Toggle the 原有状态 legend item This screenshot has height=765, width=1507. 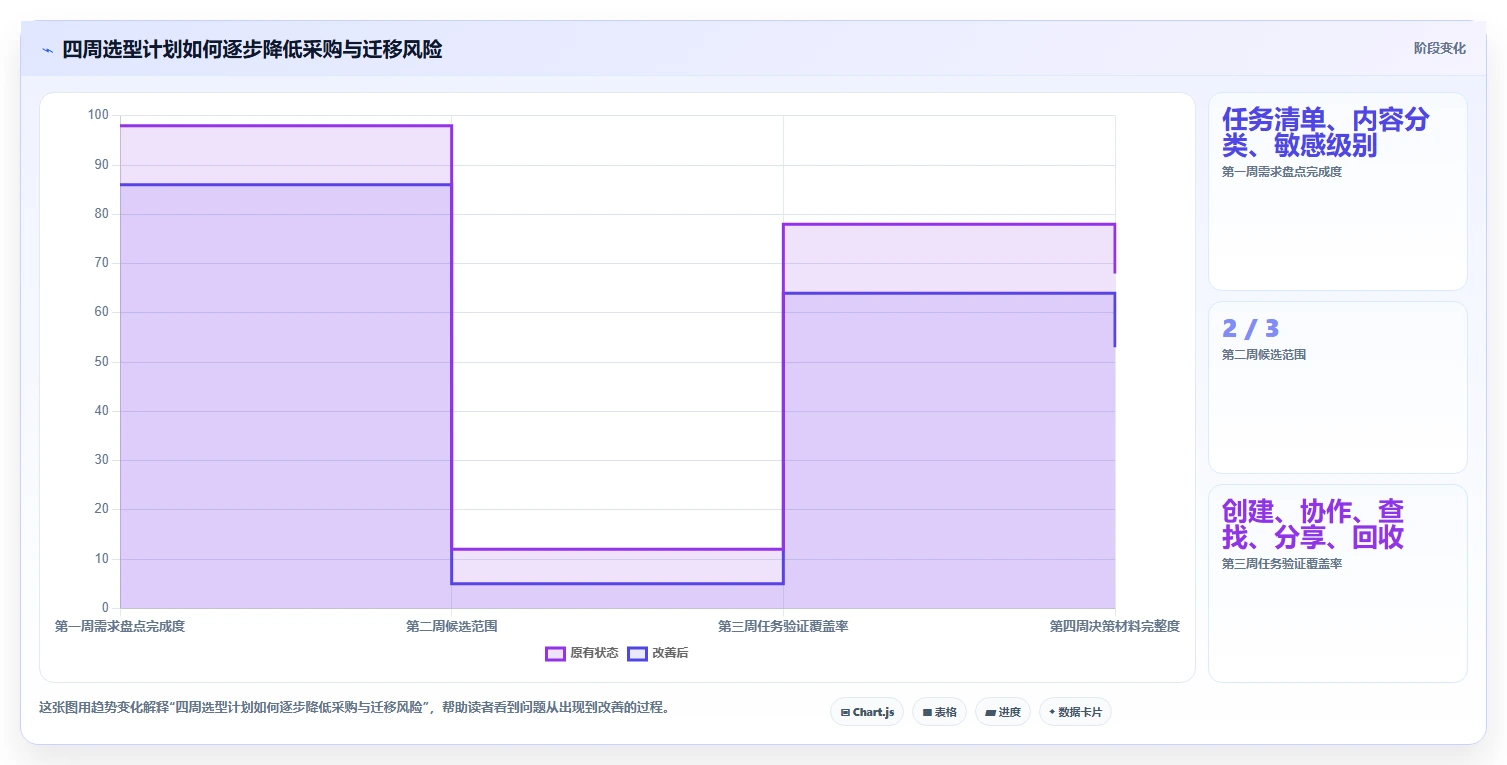pyautogui.click(x=582, y=653)
